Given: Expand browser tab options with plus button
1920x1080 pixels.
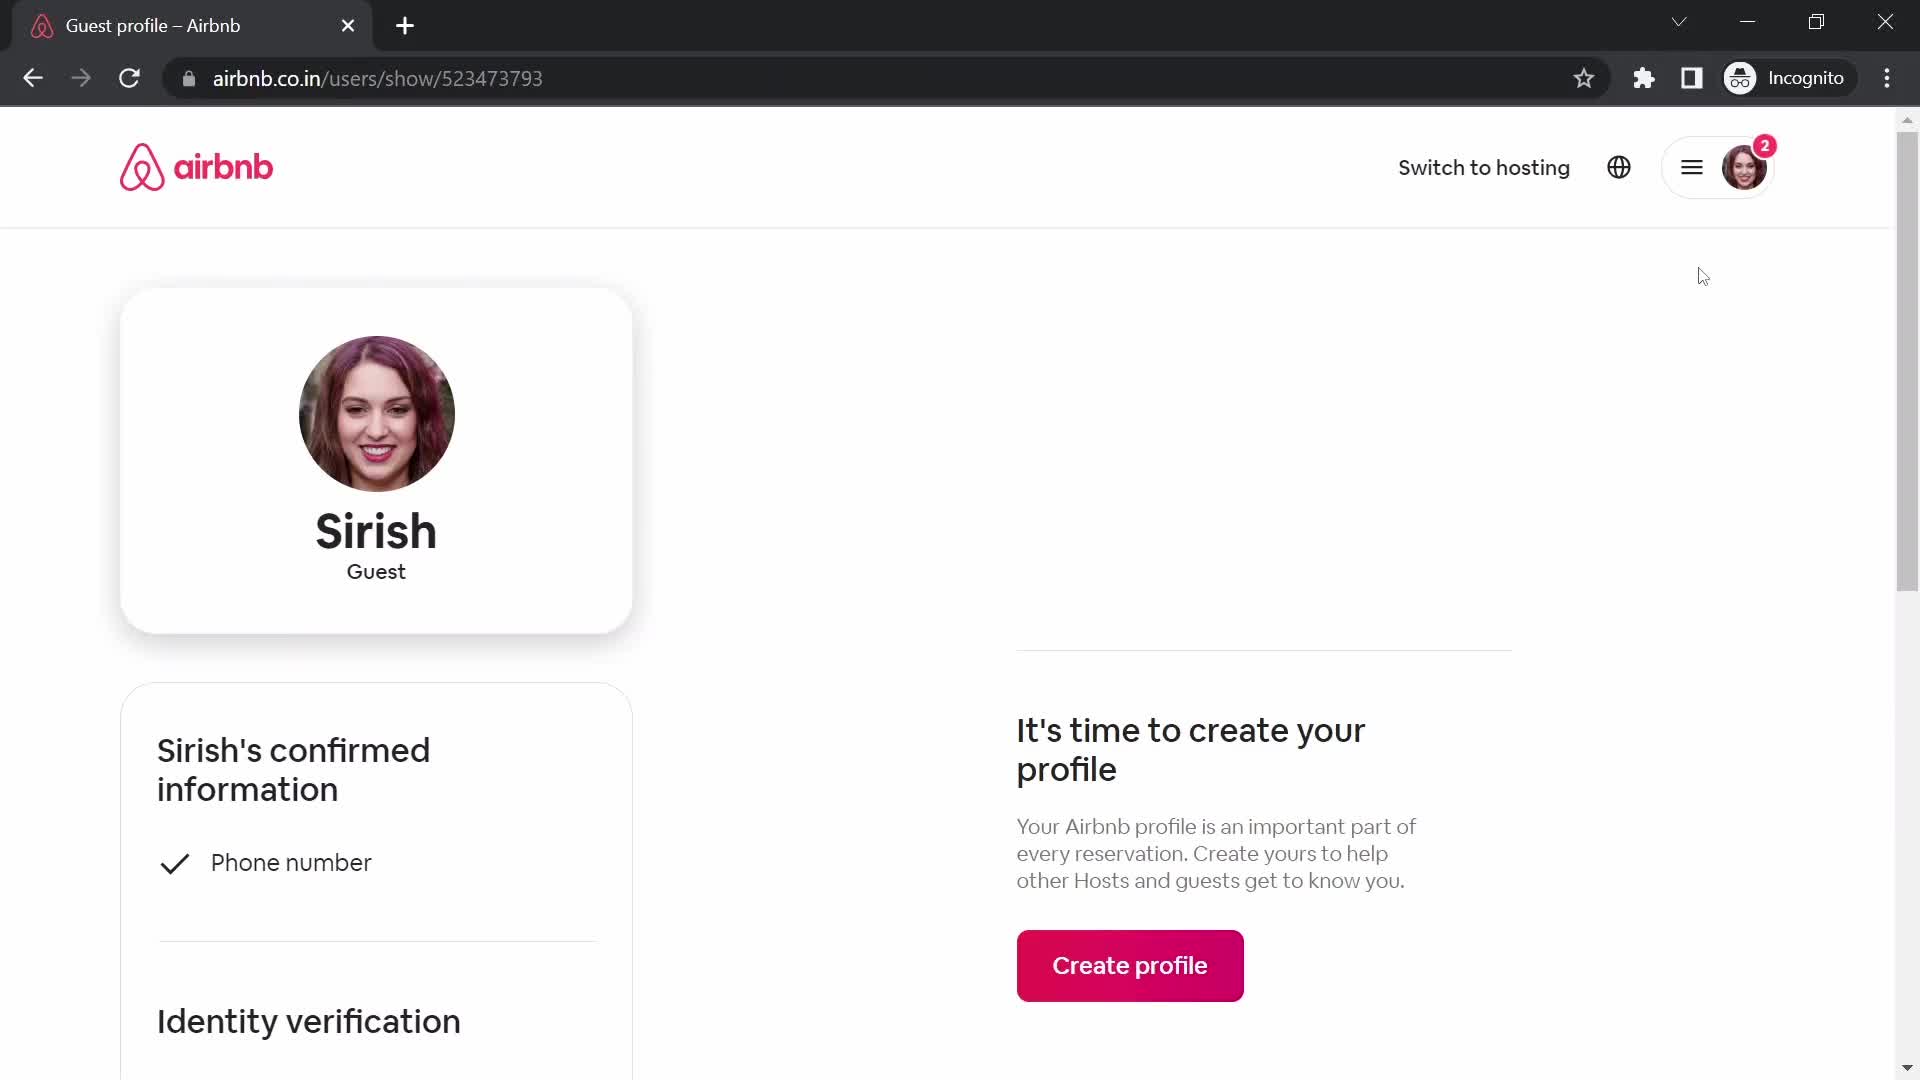Looking at the screenshot, I should tap(406, 26).
